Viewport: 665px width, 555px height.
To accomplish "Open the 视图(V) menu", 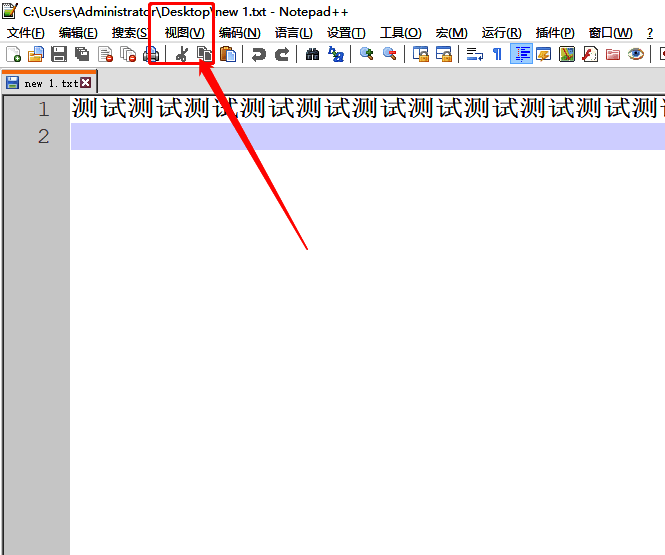I will tap(184, 33).
